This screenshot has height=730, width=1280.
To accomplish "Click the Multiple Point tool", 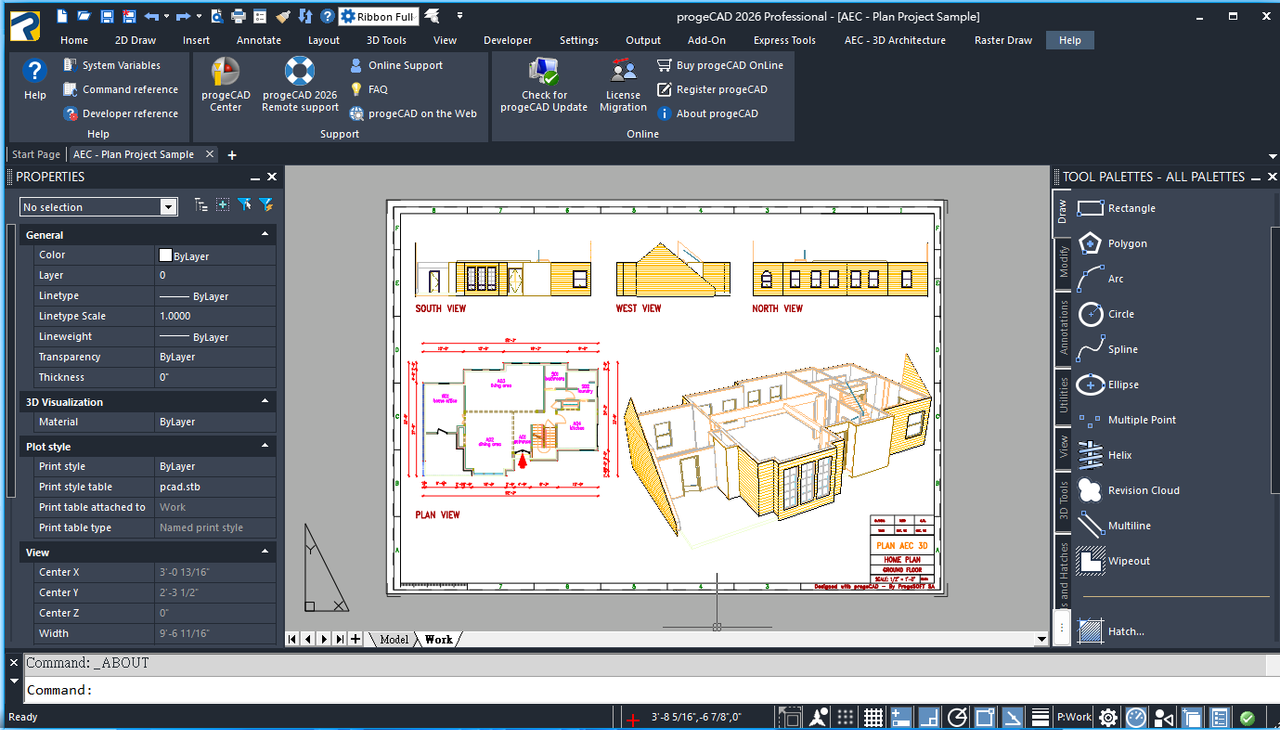I will (x=1128, y=420).
